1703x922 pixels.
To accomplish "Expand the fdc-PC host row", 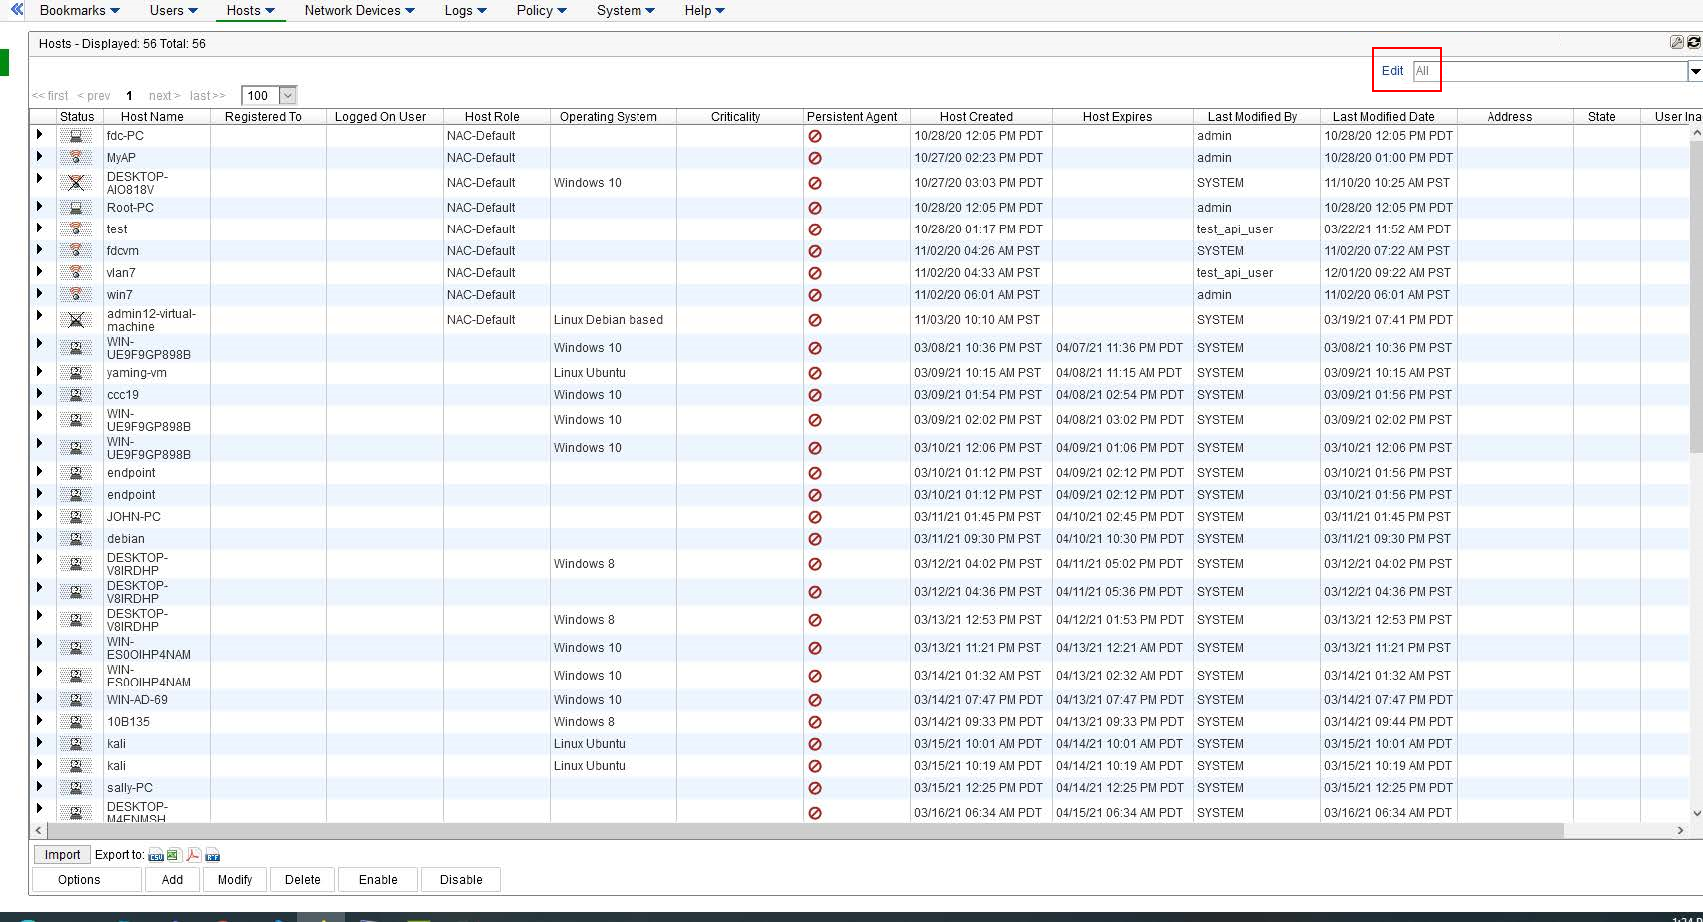I will 40,135.
